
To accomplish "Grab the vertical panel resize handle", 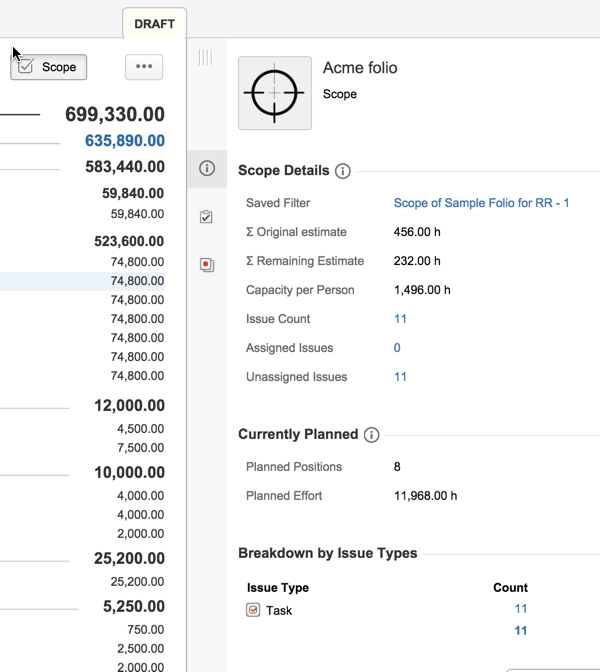I will coord(205,58).
